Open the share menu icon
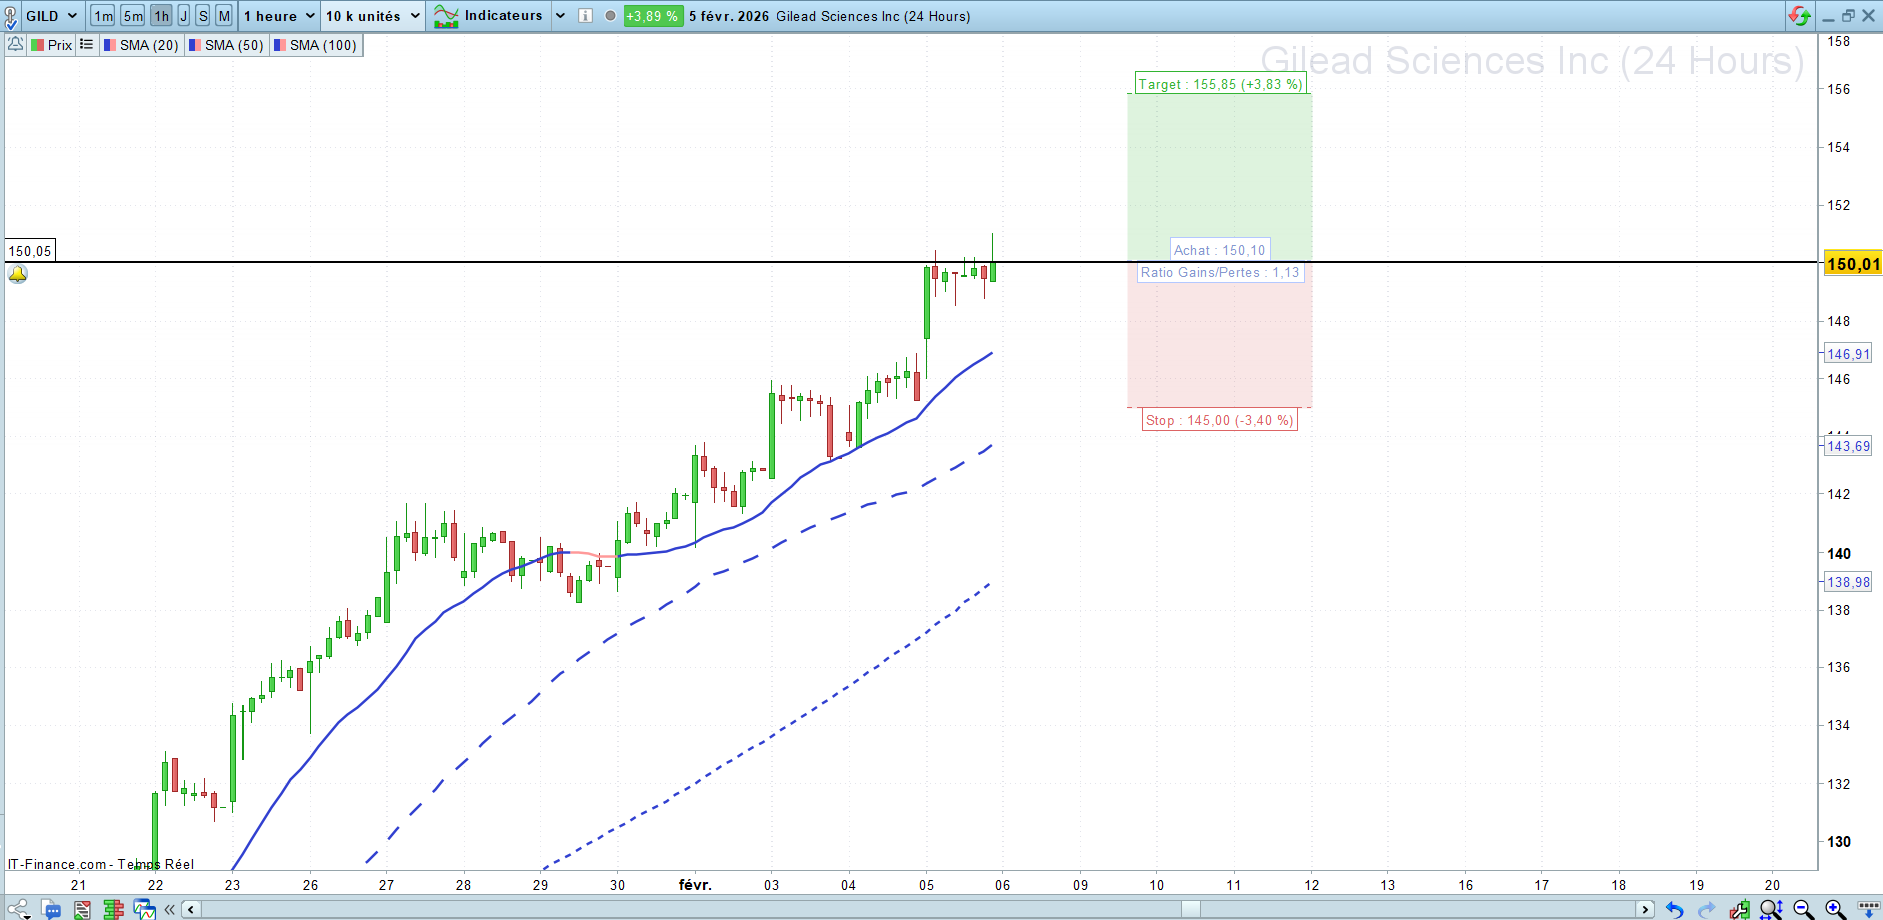The width and height of the screenshot is (1883, 920). click(18, 909)
